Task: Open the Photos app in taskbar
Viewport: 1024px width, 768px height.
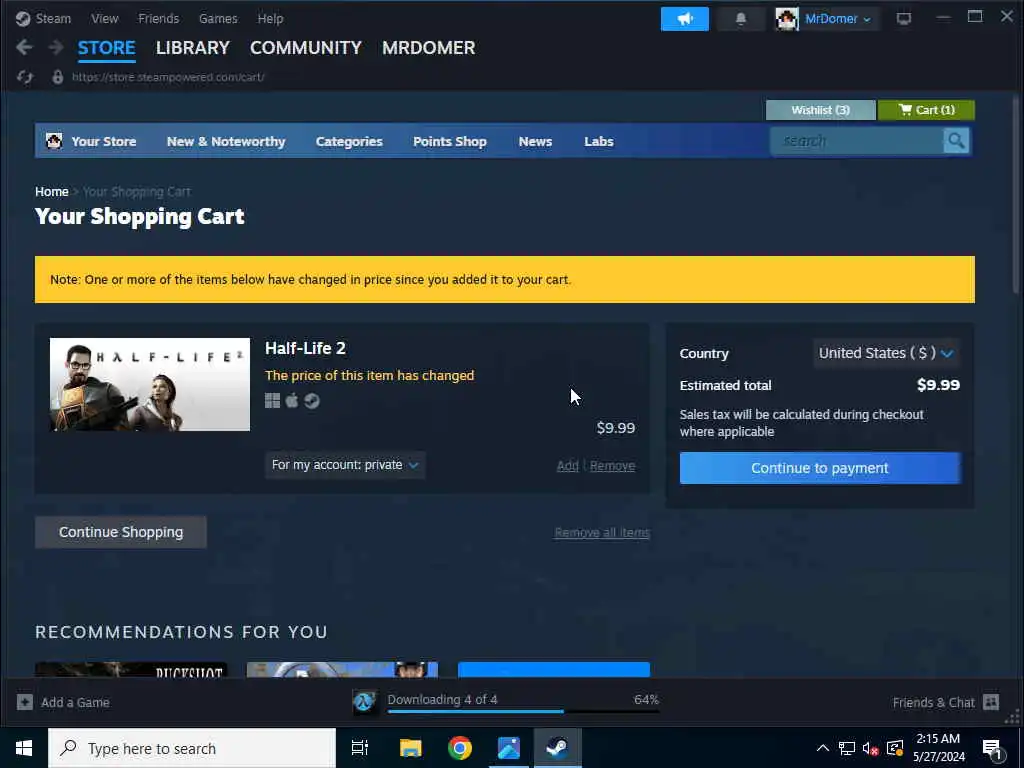Action: [x=509, y=748]
